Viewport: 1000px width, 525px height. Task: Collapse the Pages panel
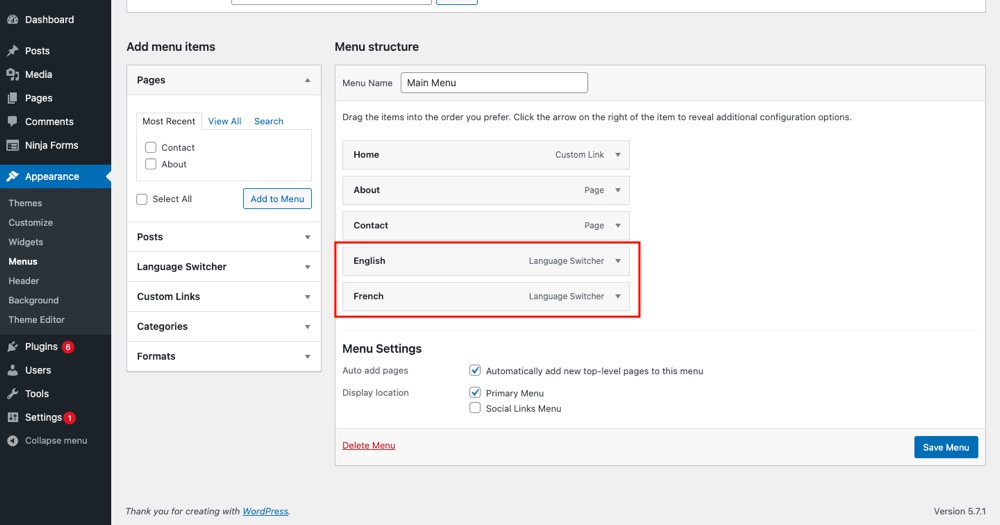coord(307,80)
